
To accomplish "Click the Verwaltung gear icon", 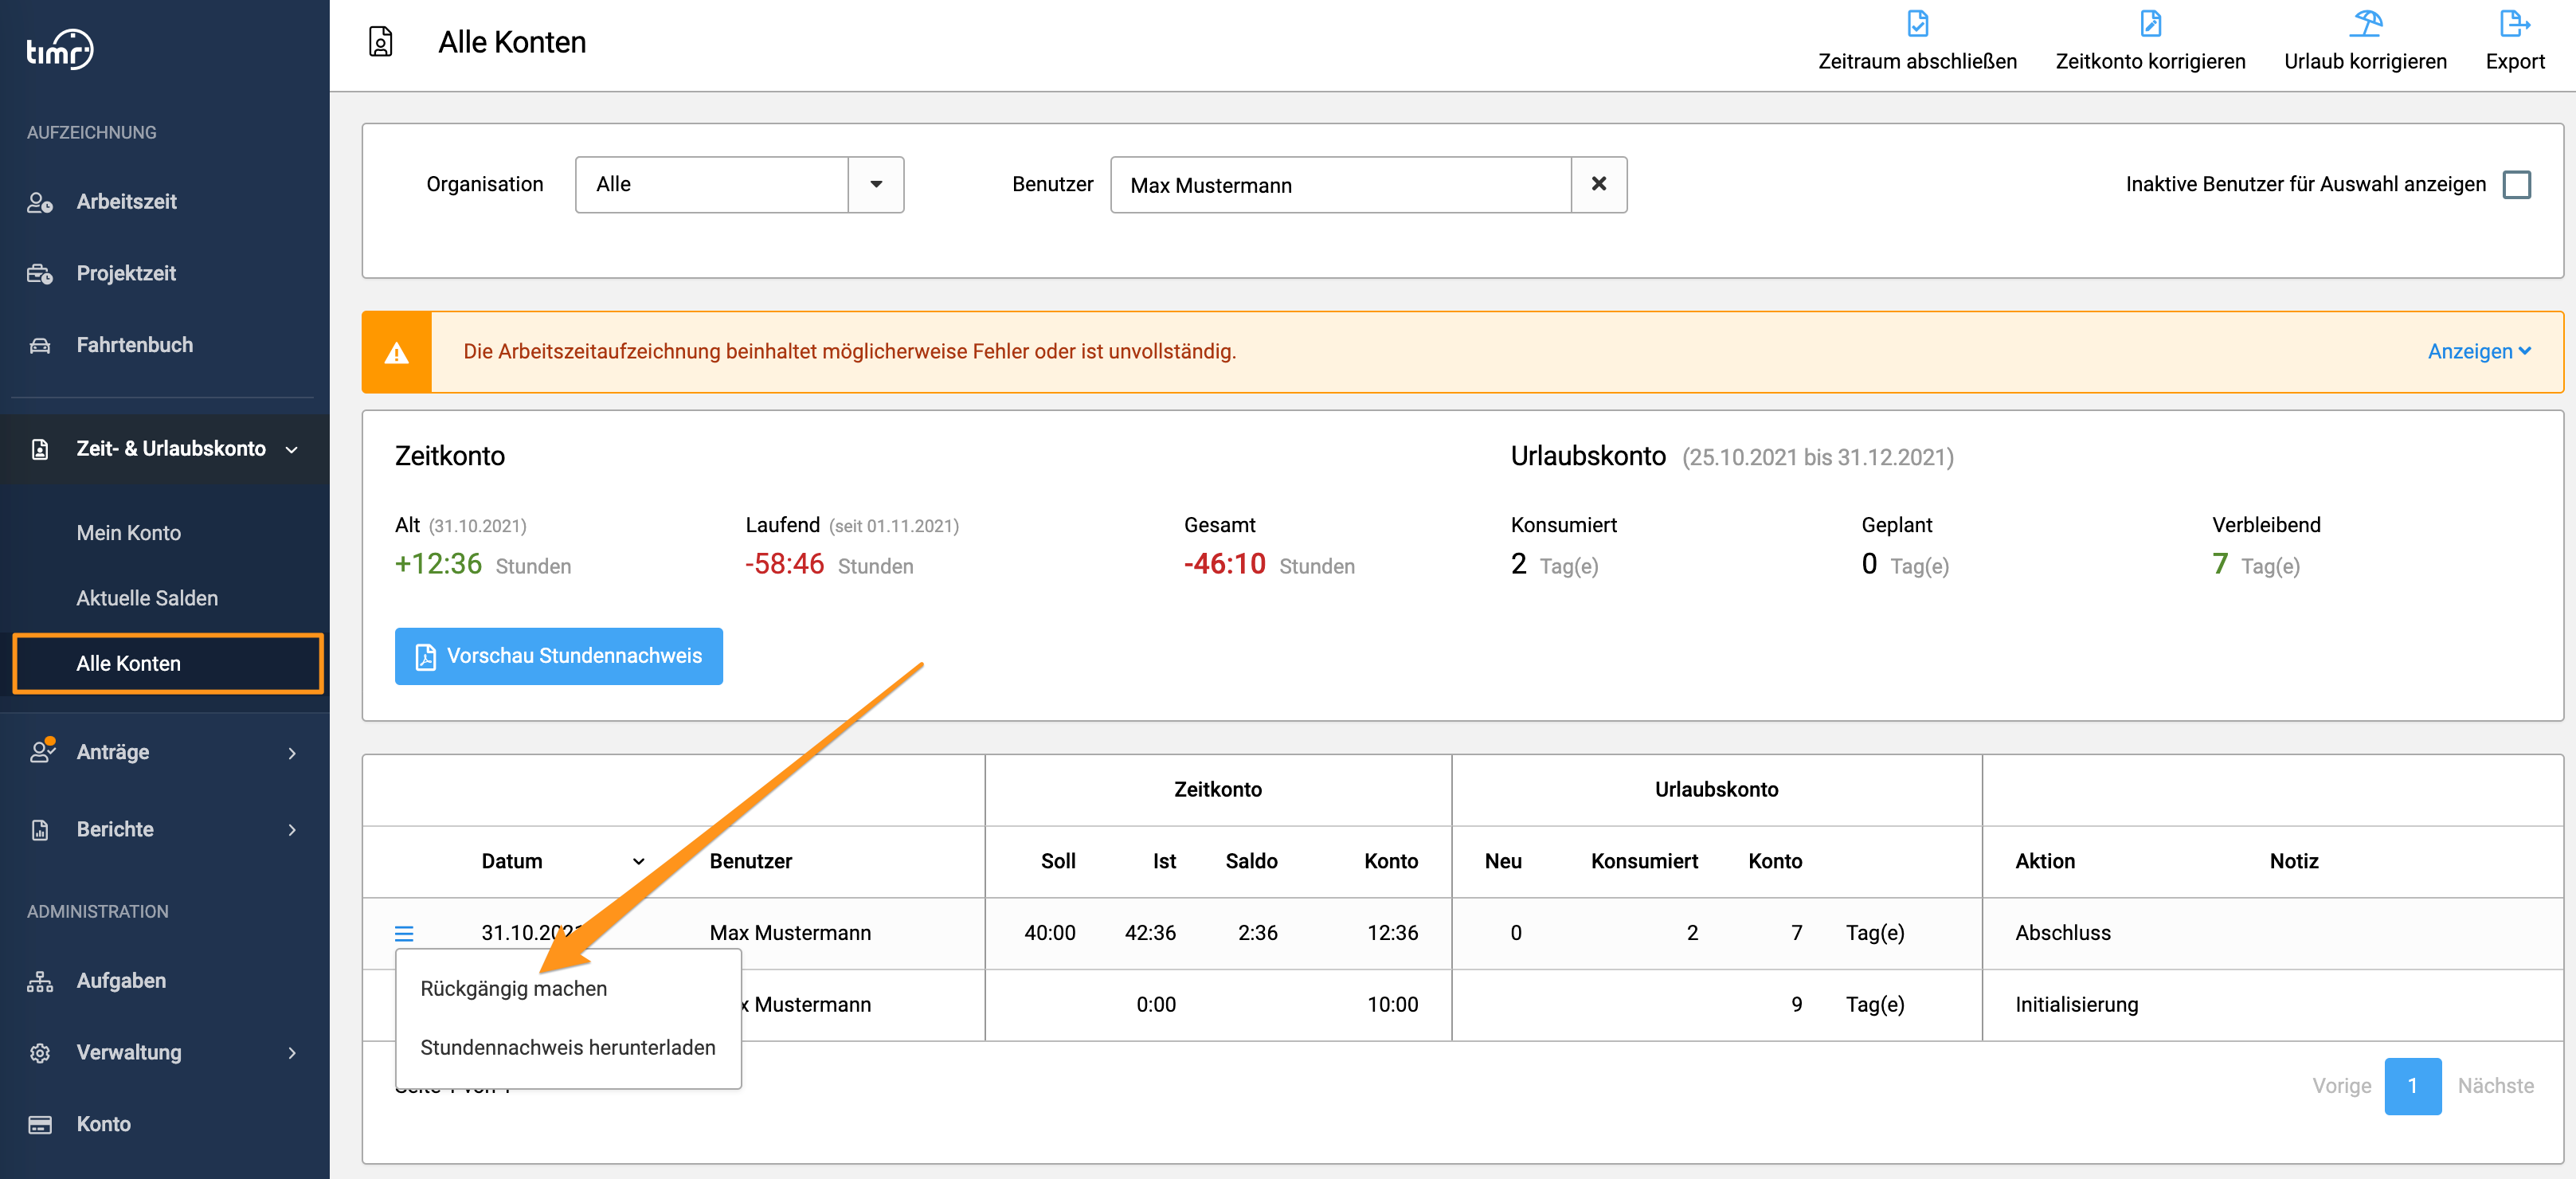I will pos(40,1053).
